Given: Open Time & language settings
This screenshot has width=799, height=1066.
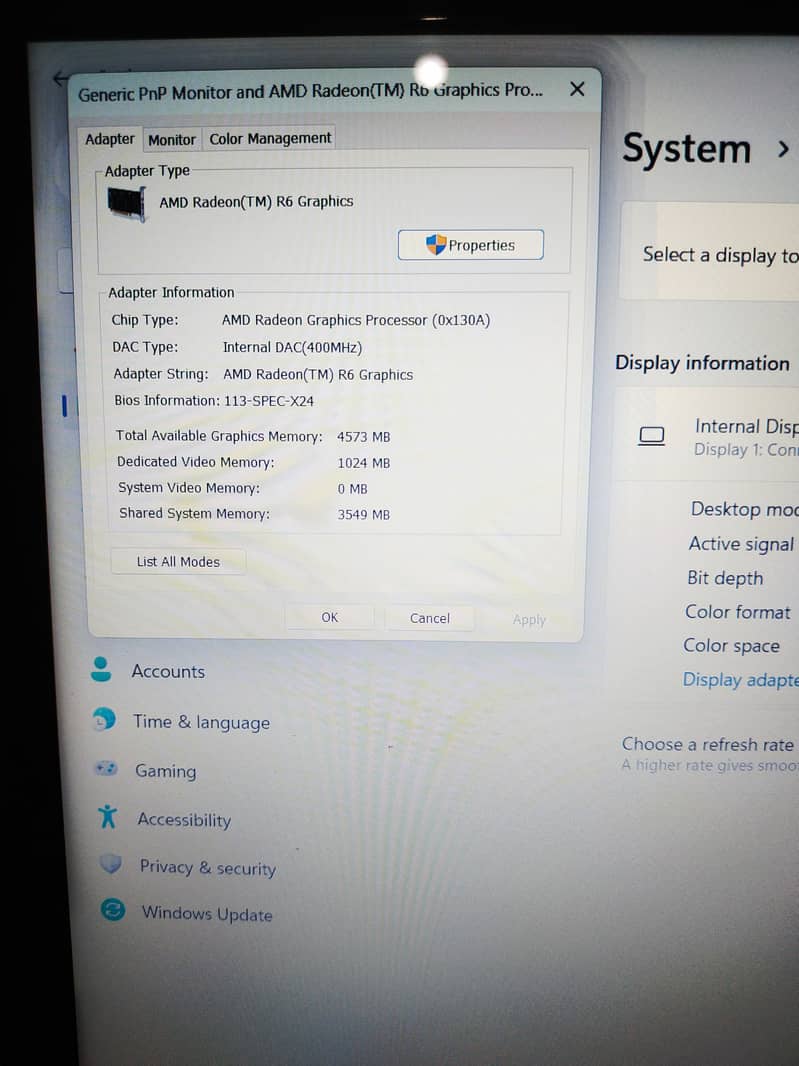Looking at the screenshot, I should click(x=201, y=722).
